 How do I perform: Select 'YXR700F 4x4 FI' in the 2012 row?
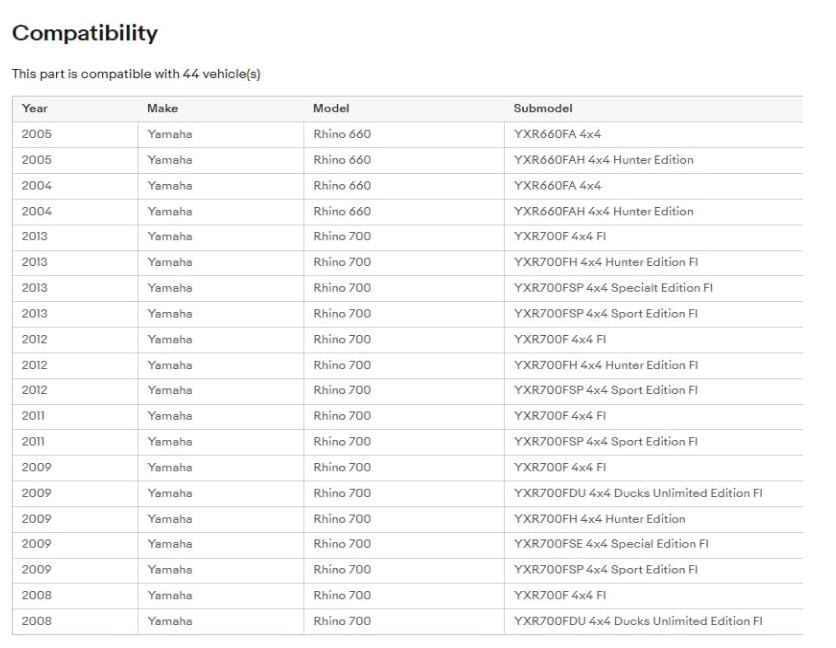[560, 339]
